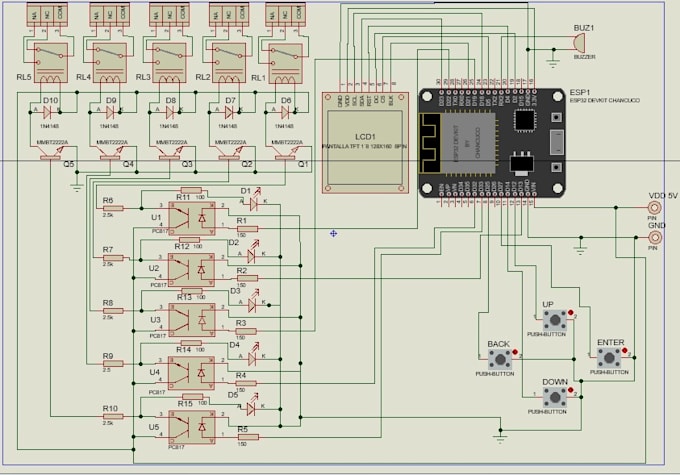This screenshot has width=680, height=475.
Task: Select resistor R14
Action: click(191, 343)
